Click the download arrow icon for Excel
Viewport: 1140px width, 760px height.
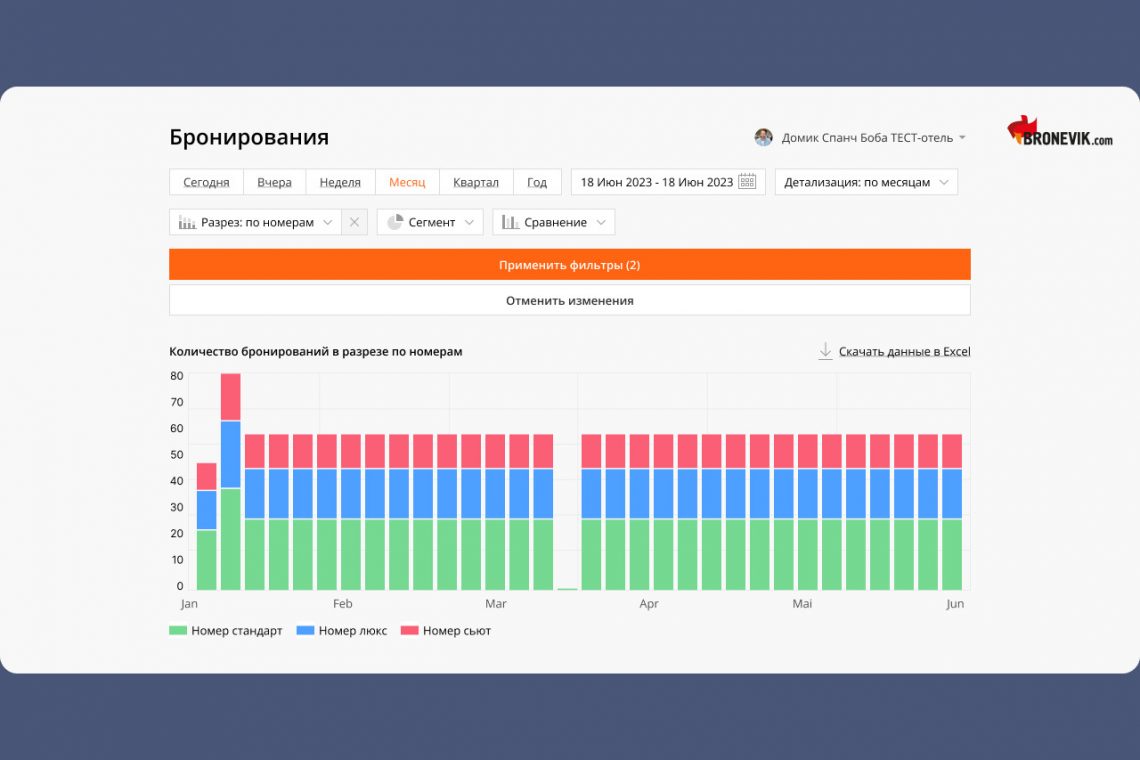[825, 351]
